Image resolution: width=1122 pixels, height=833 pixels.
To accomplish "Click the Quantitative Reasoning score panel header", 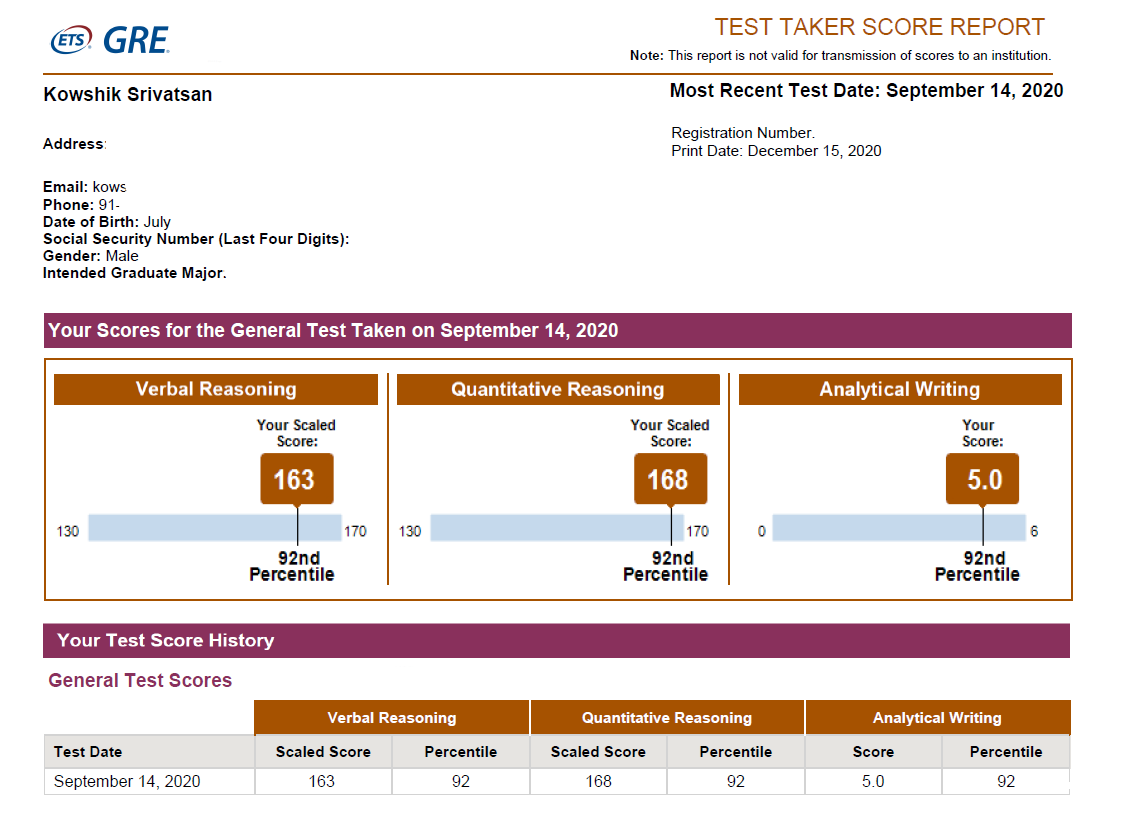I will tap(558, 389).
